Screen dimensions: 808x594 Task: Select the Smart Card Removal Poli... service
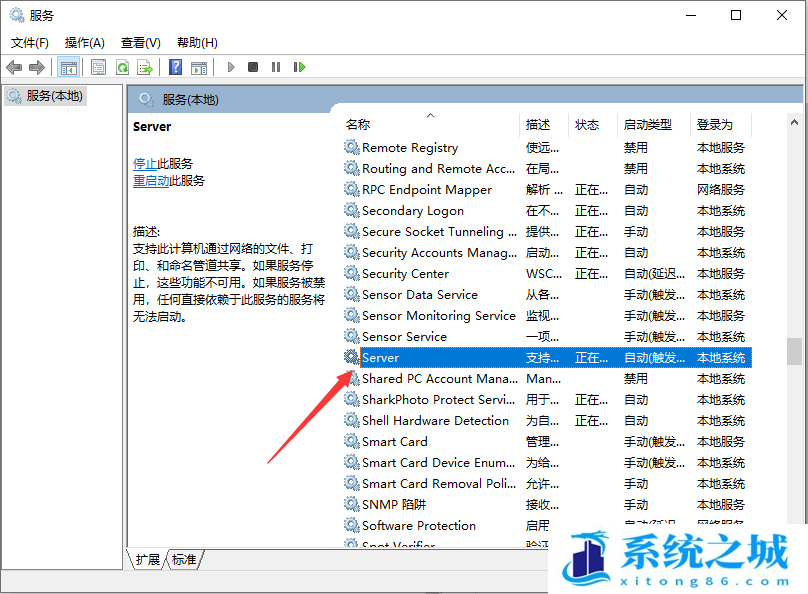click(x=439, y=483)
